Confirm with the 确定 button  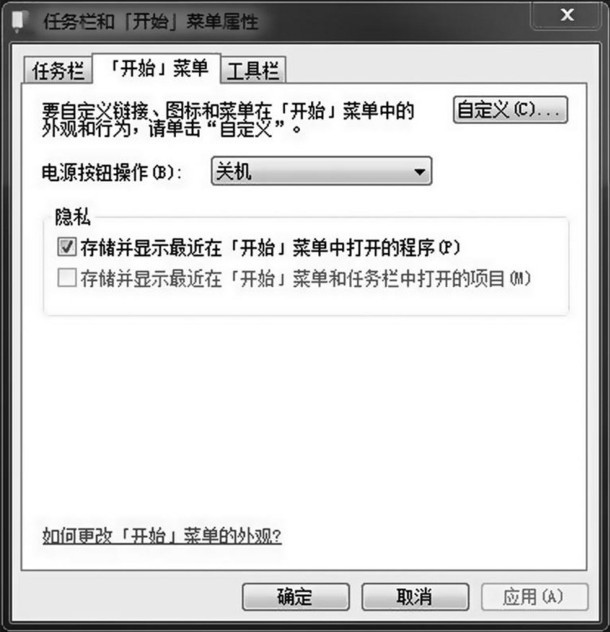click(296, 597)
